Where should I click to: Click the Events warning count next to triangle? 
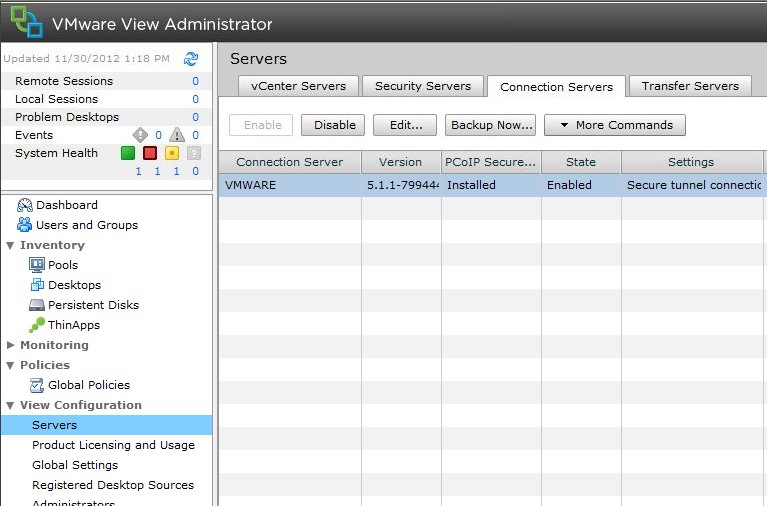coord(196,135)
